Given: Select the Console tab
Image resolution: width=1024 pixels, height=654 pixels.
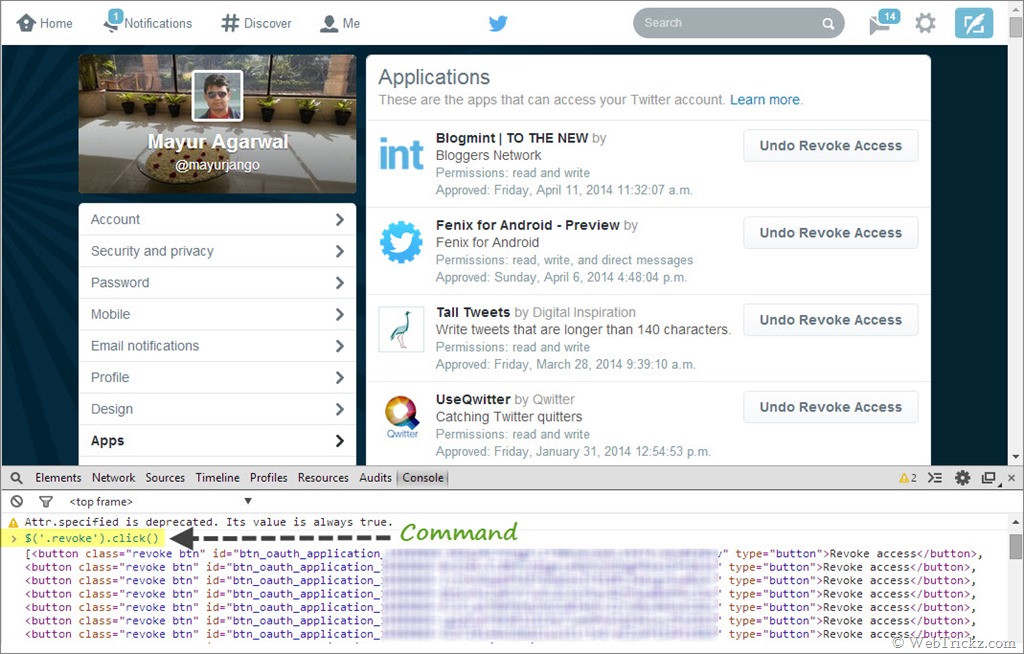Looking at the screenshot, I should (x=423, y=478).
